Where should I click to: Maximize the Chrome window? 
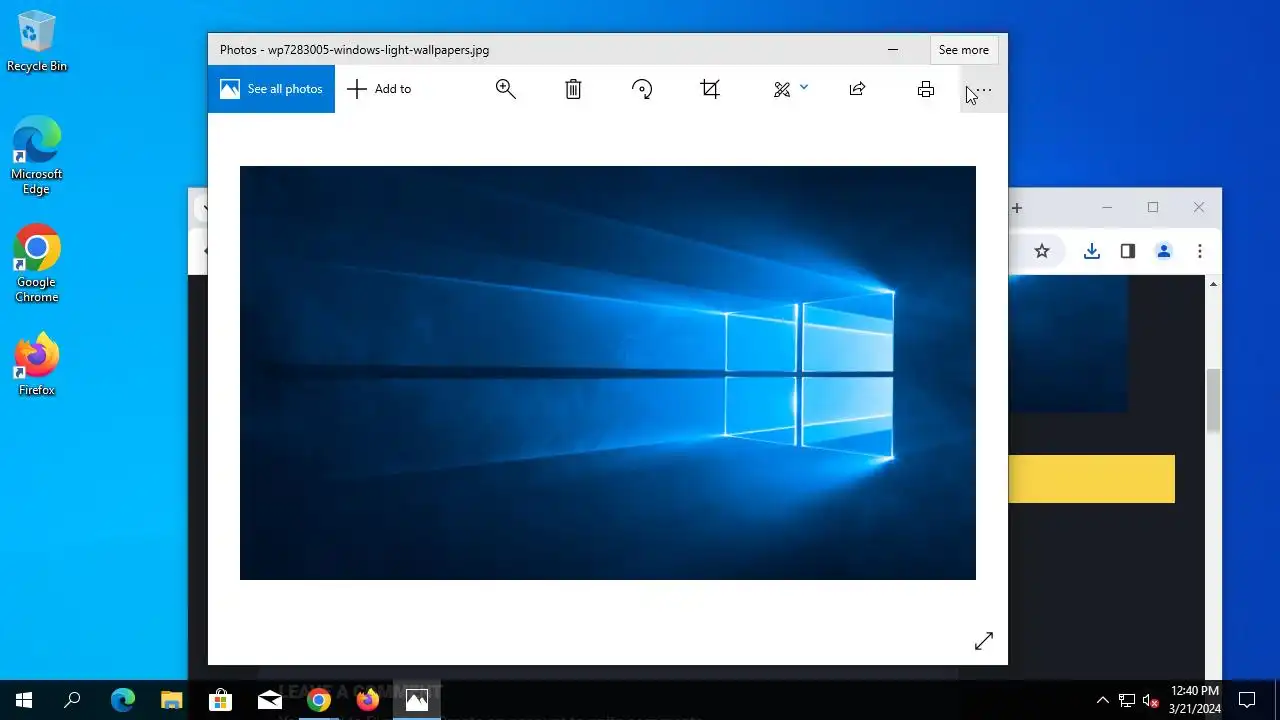(x=1153, y=207)
